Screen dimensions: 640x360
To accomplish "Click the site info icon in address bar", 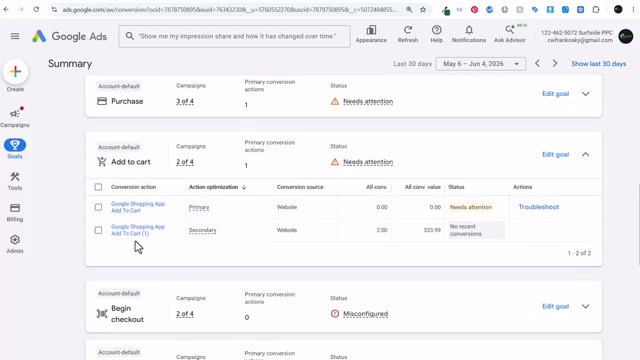I will point(54,9).
